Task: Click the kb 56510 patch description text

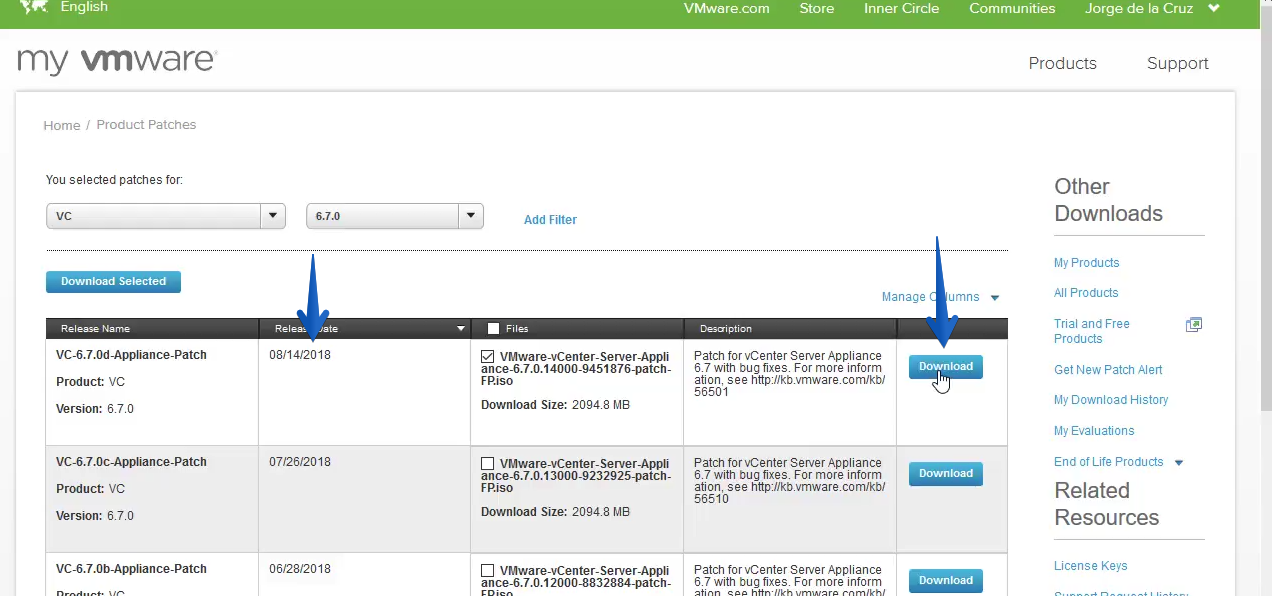Action: coord(789,481)
